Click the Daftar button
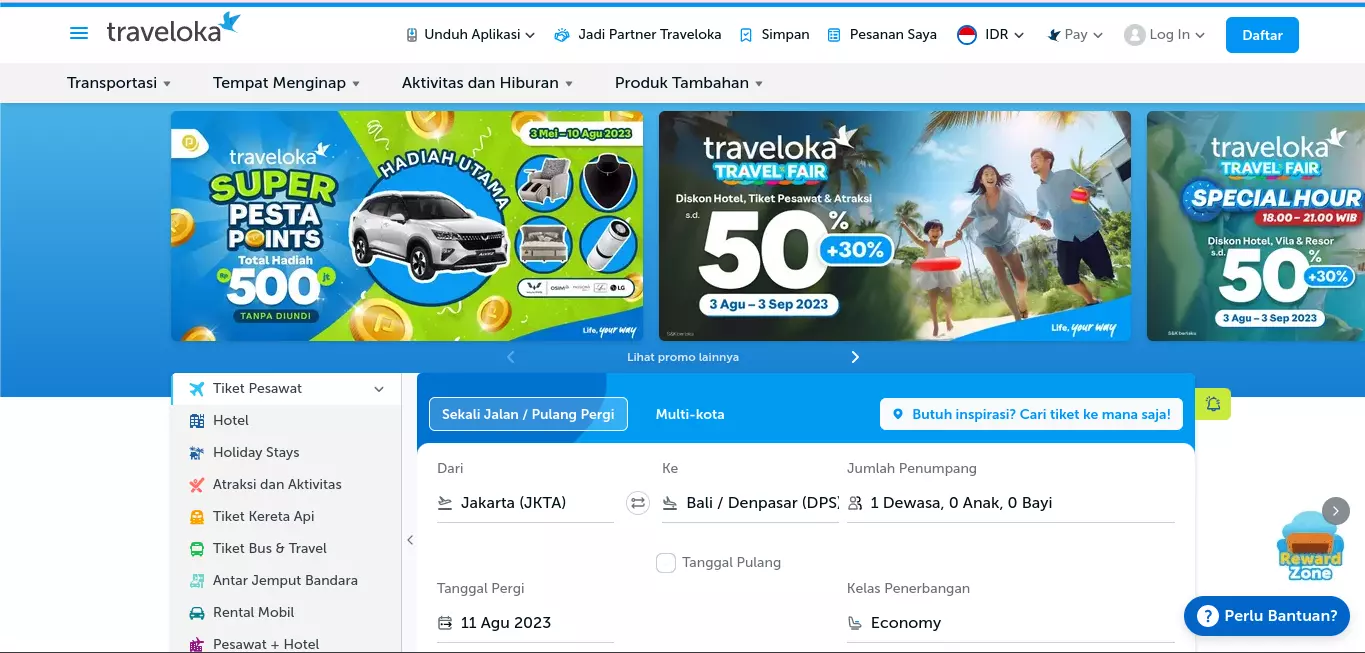This screenshot has height=653, width=1365. pyautogui.click(x=1262, y=35)
